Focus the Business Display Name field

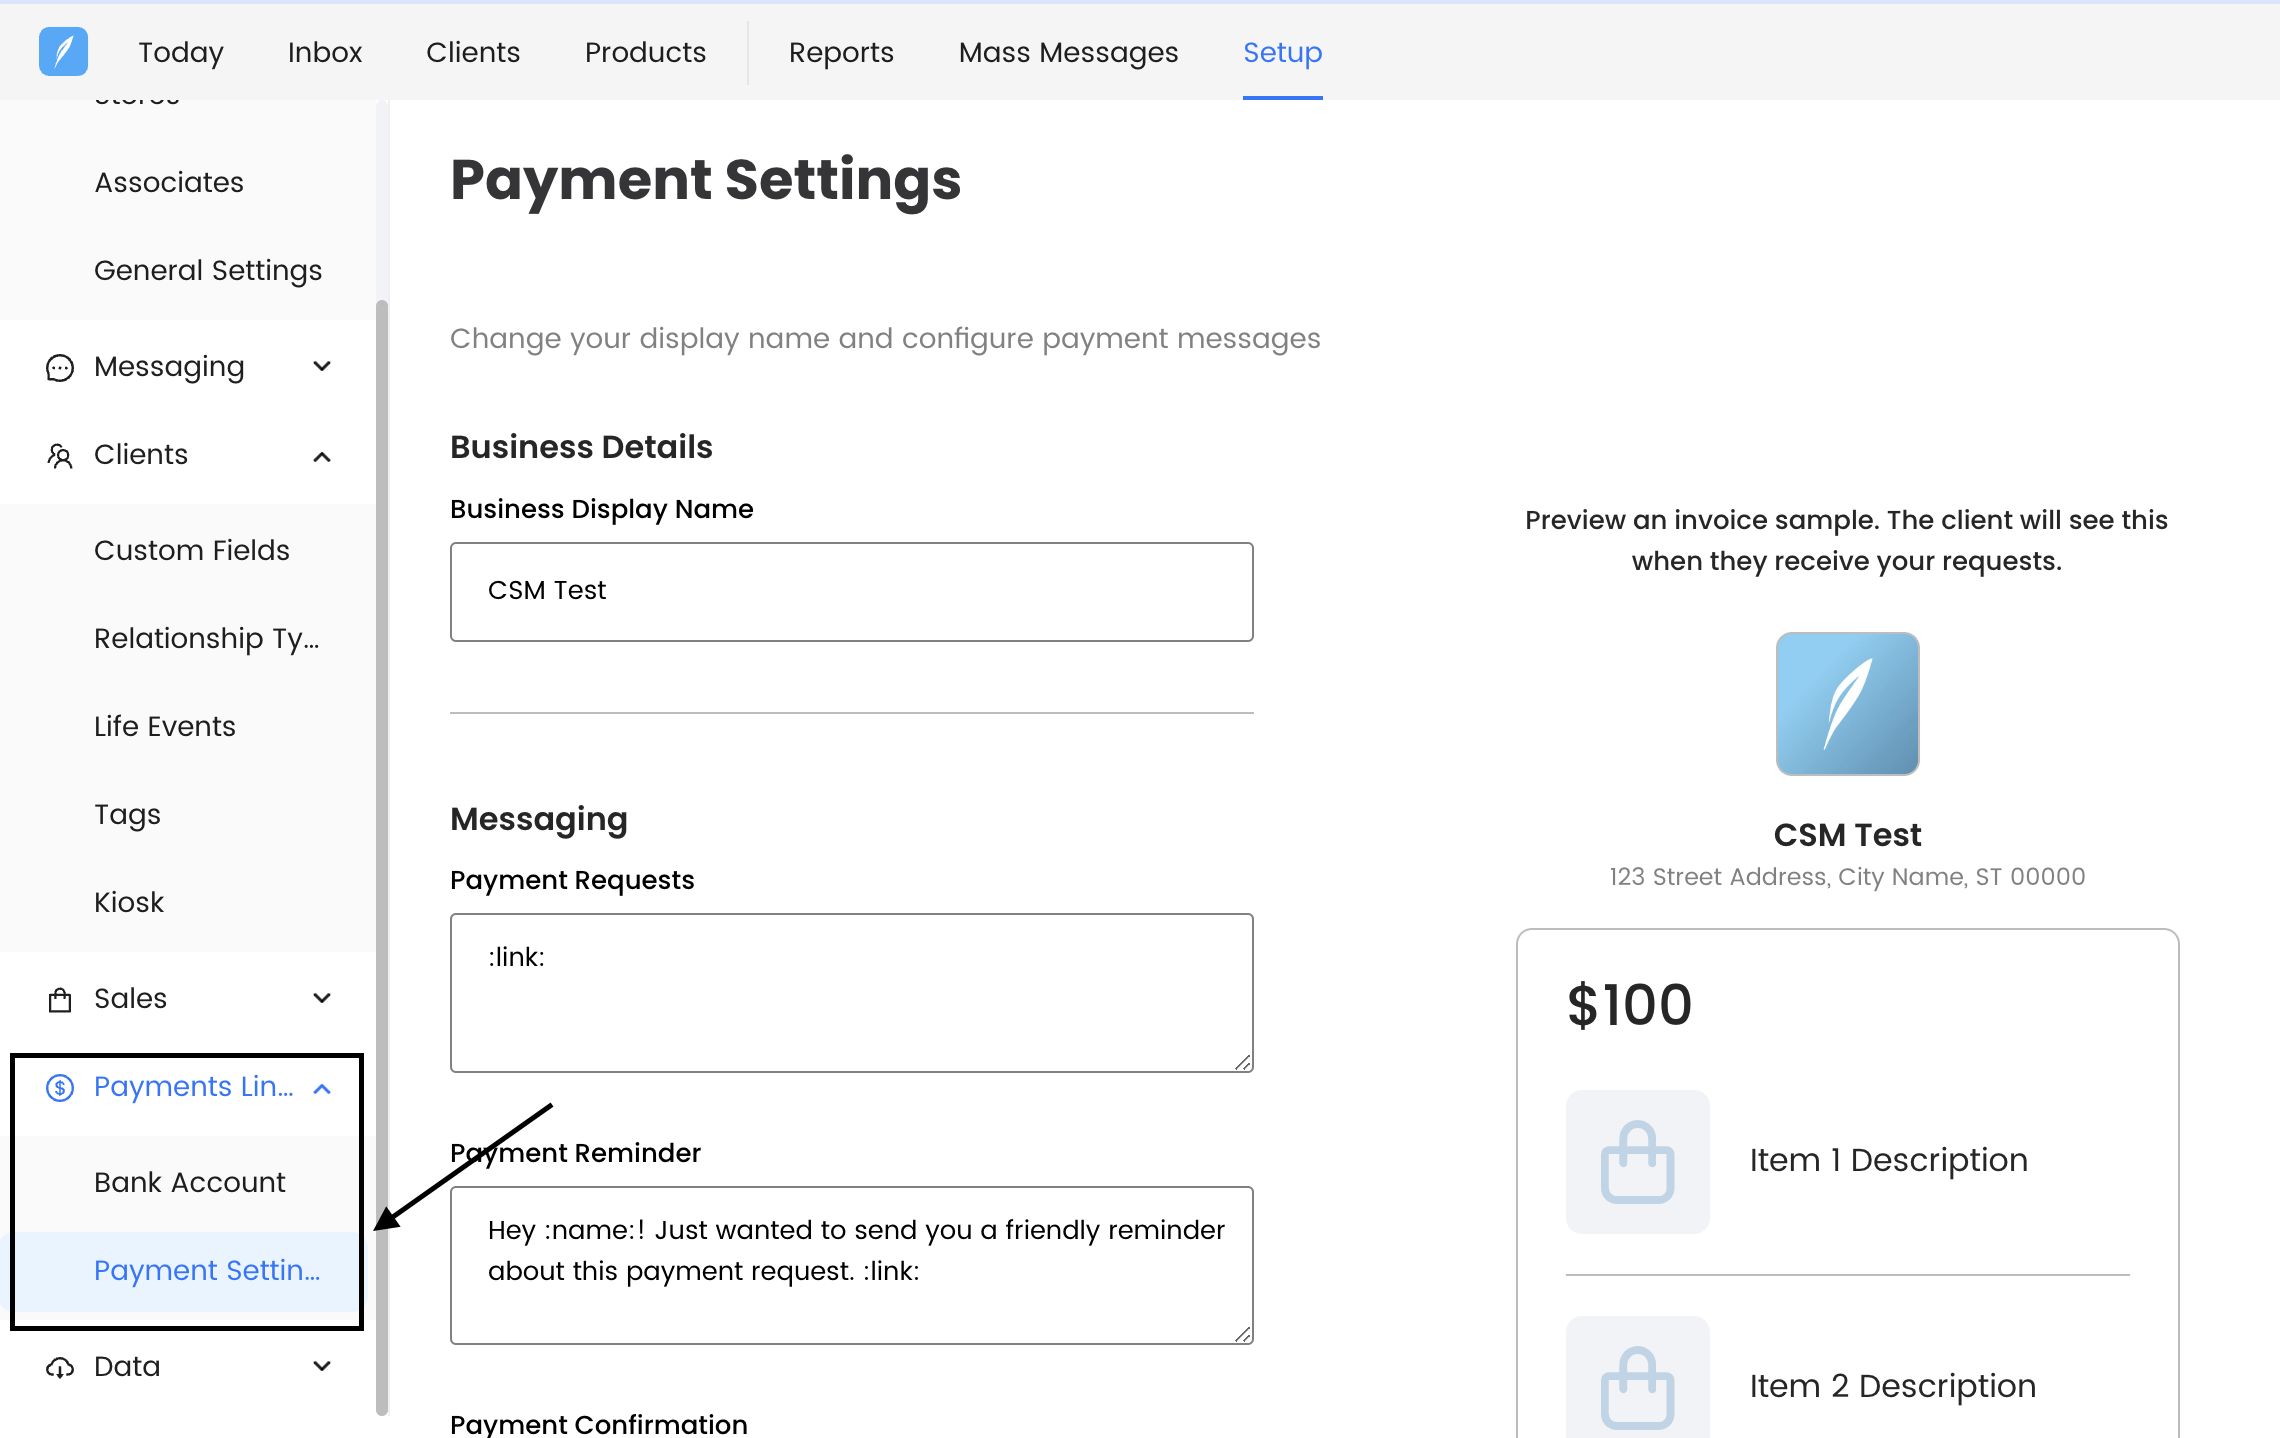[851, 591]
